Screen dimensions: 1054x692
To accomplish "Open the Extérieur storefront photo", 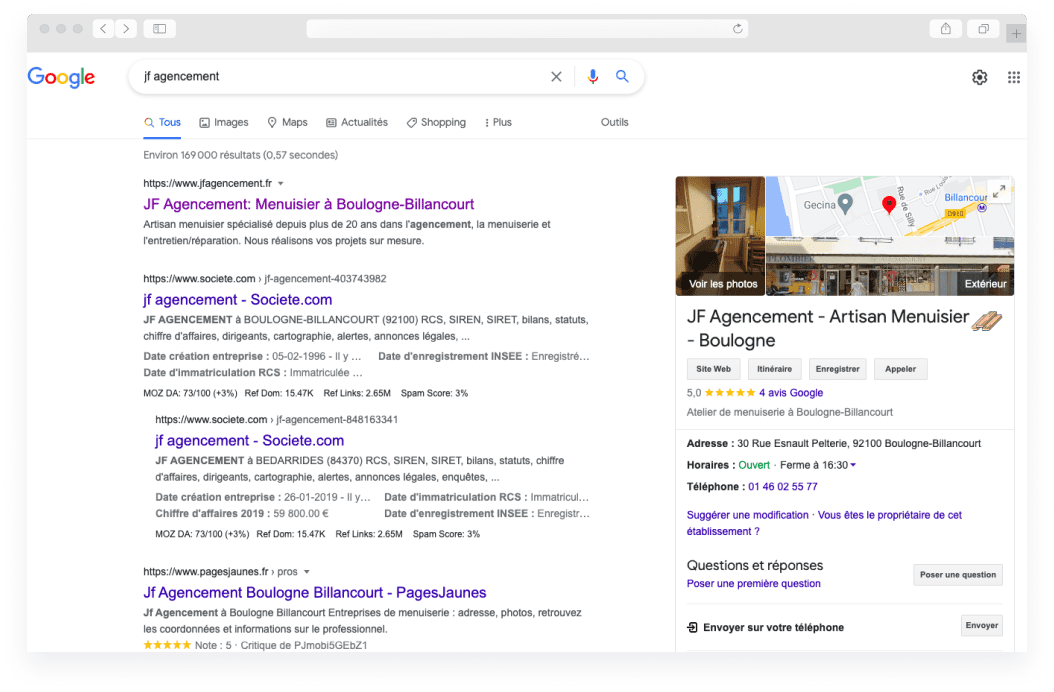I will tap(890, 266).
